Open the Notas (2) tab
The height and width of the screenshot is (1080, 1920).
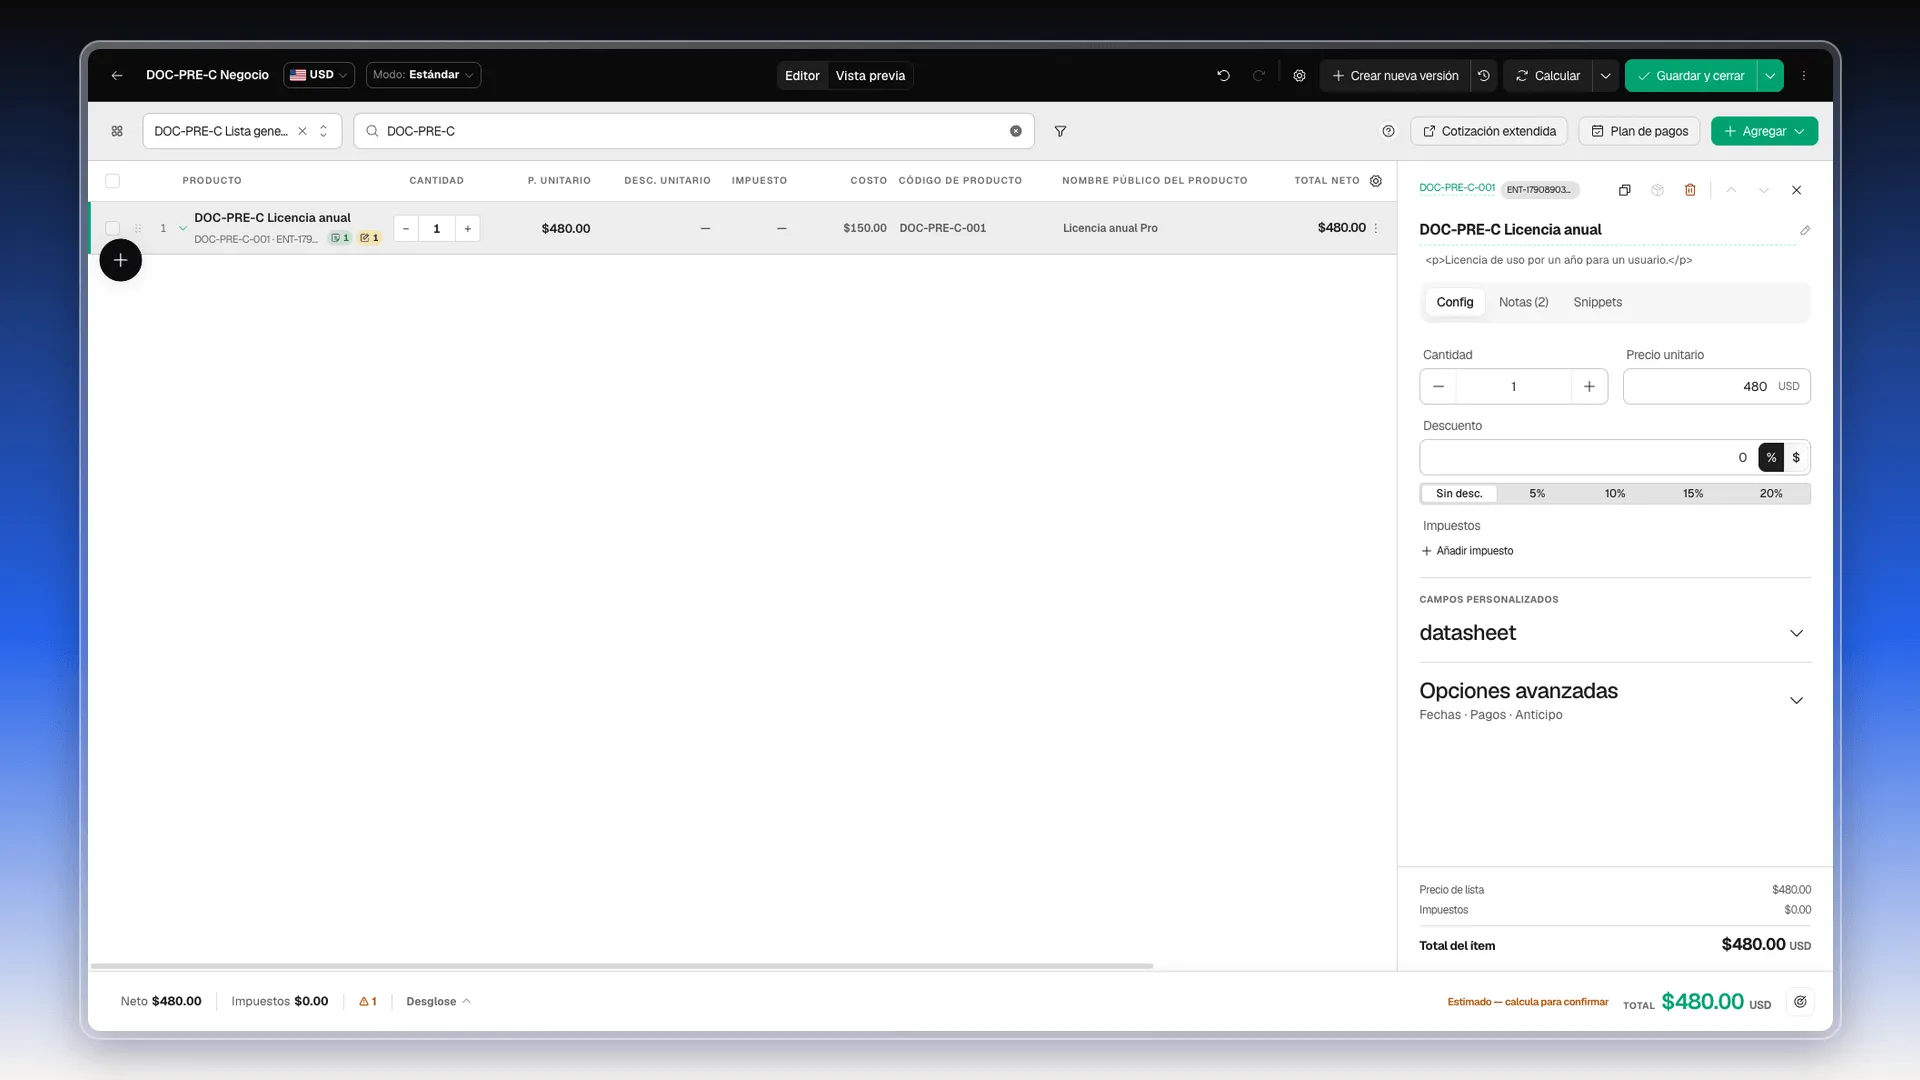coord(1523,302)
